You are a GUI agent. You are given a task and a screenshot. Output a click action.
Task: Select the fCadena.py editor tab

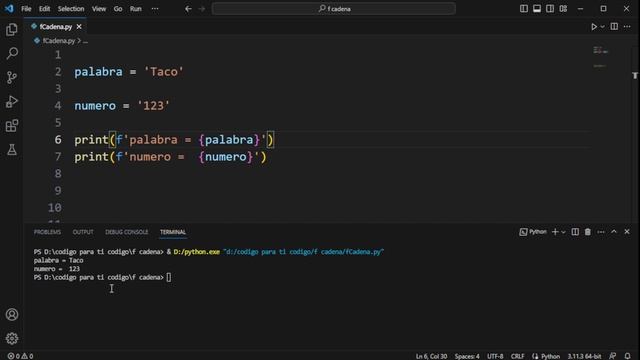55,27
